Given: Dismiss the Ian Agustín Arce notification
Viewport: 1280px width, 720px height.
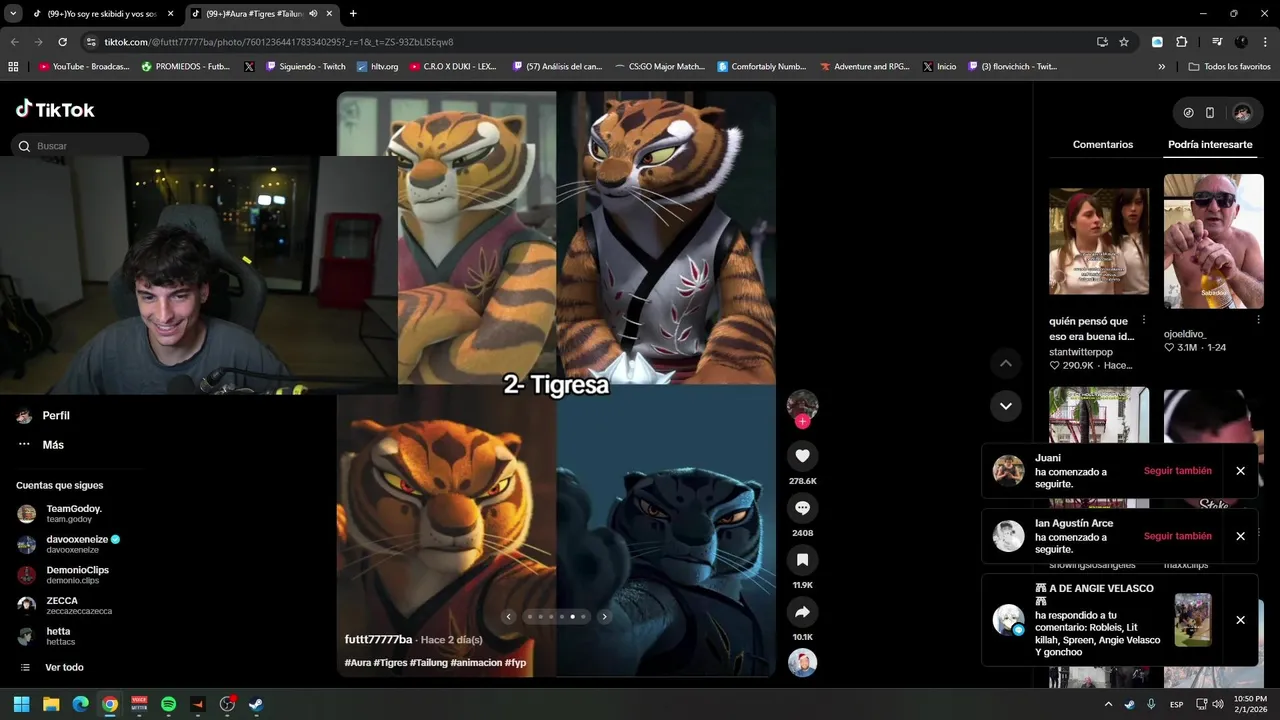Looking at the screenshot, I should 1240,536.
